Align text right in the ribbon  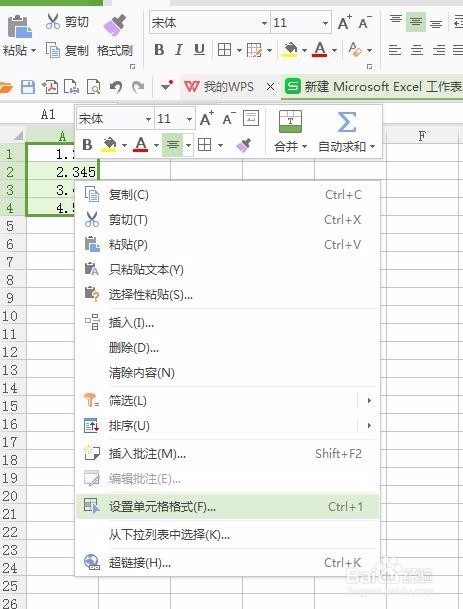click(x=439, y=50)
